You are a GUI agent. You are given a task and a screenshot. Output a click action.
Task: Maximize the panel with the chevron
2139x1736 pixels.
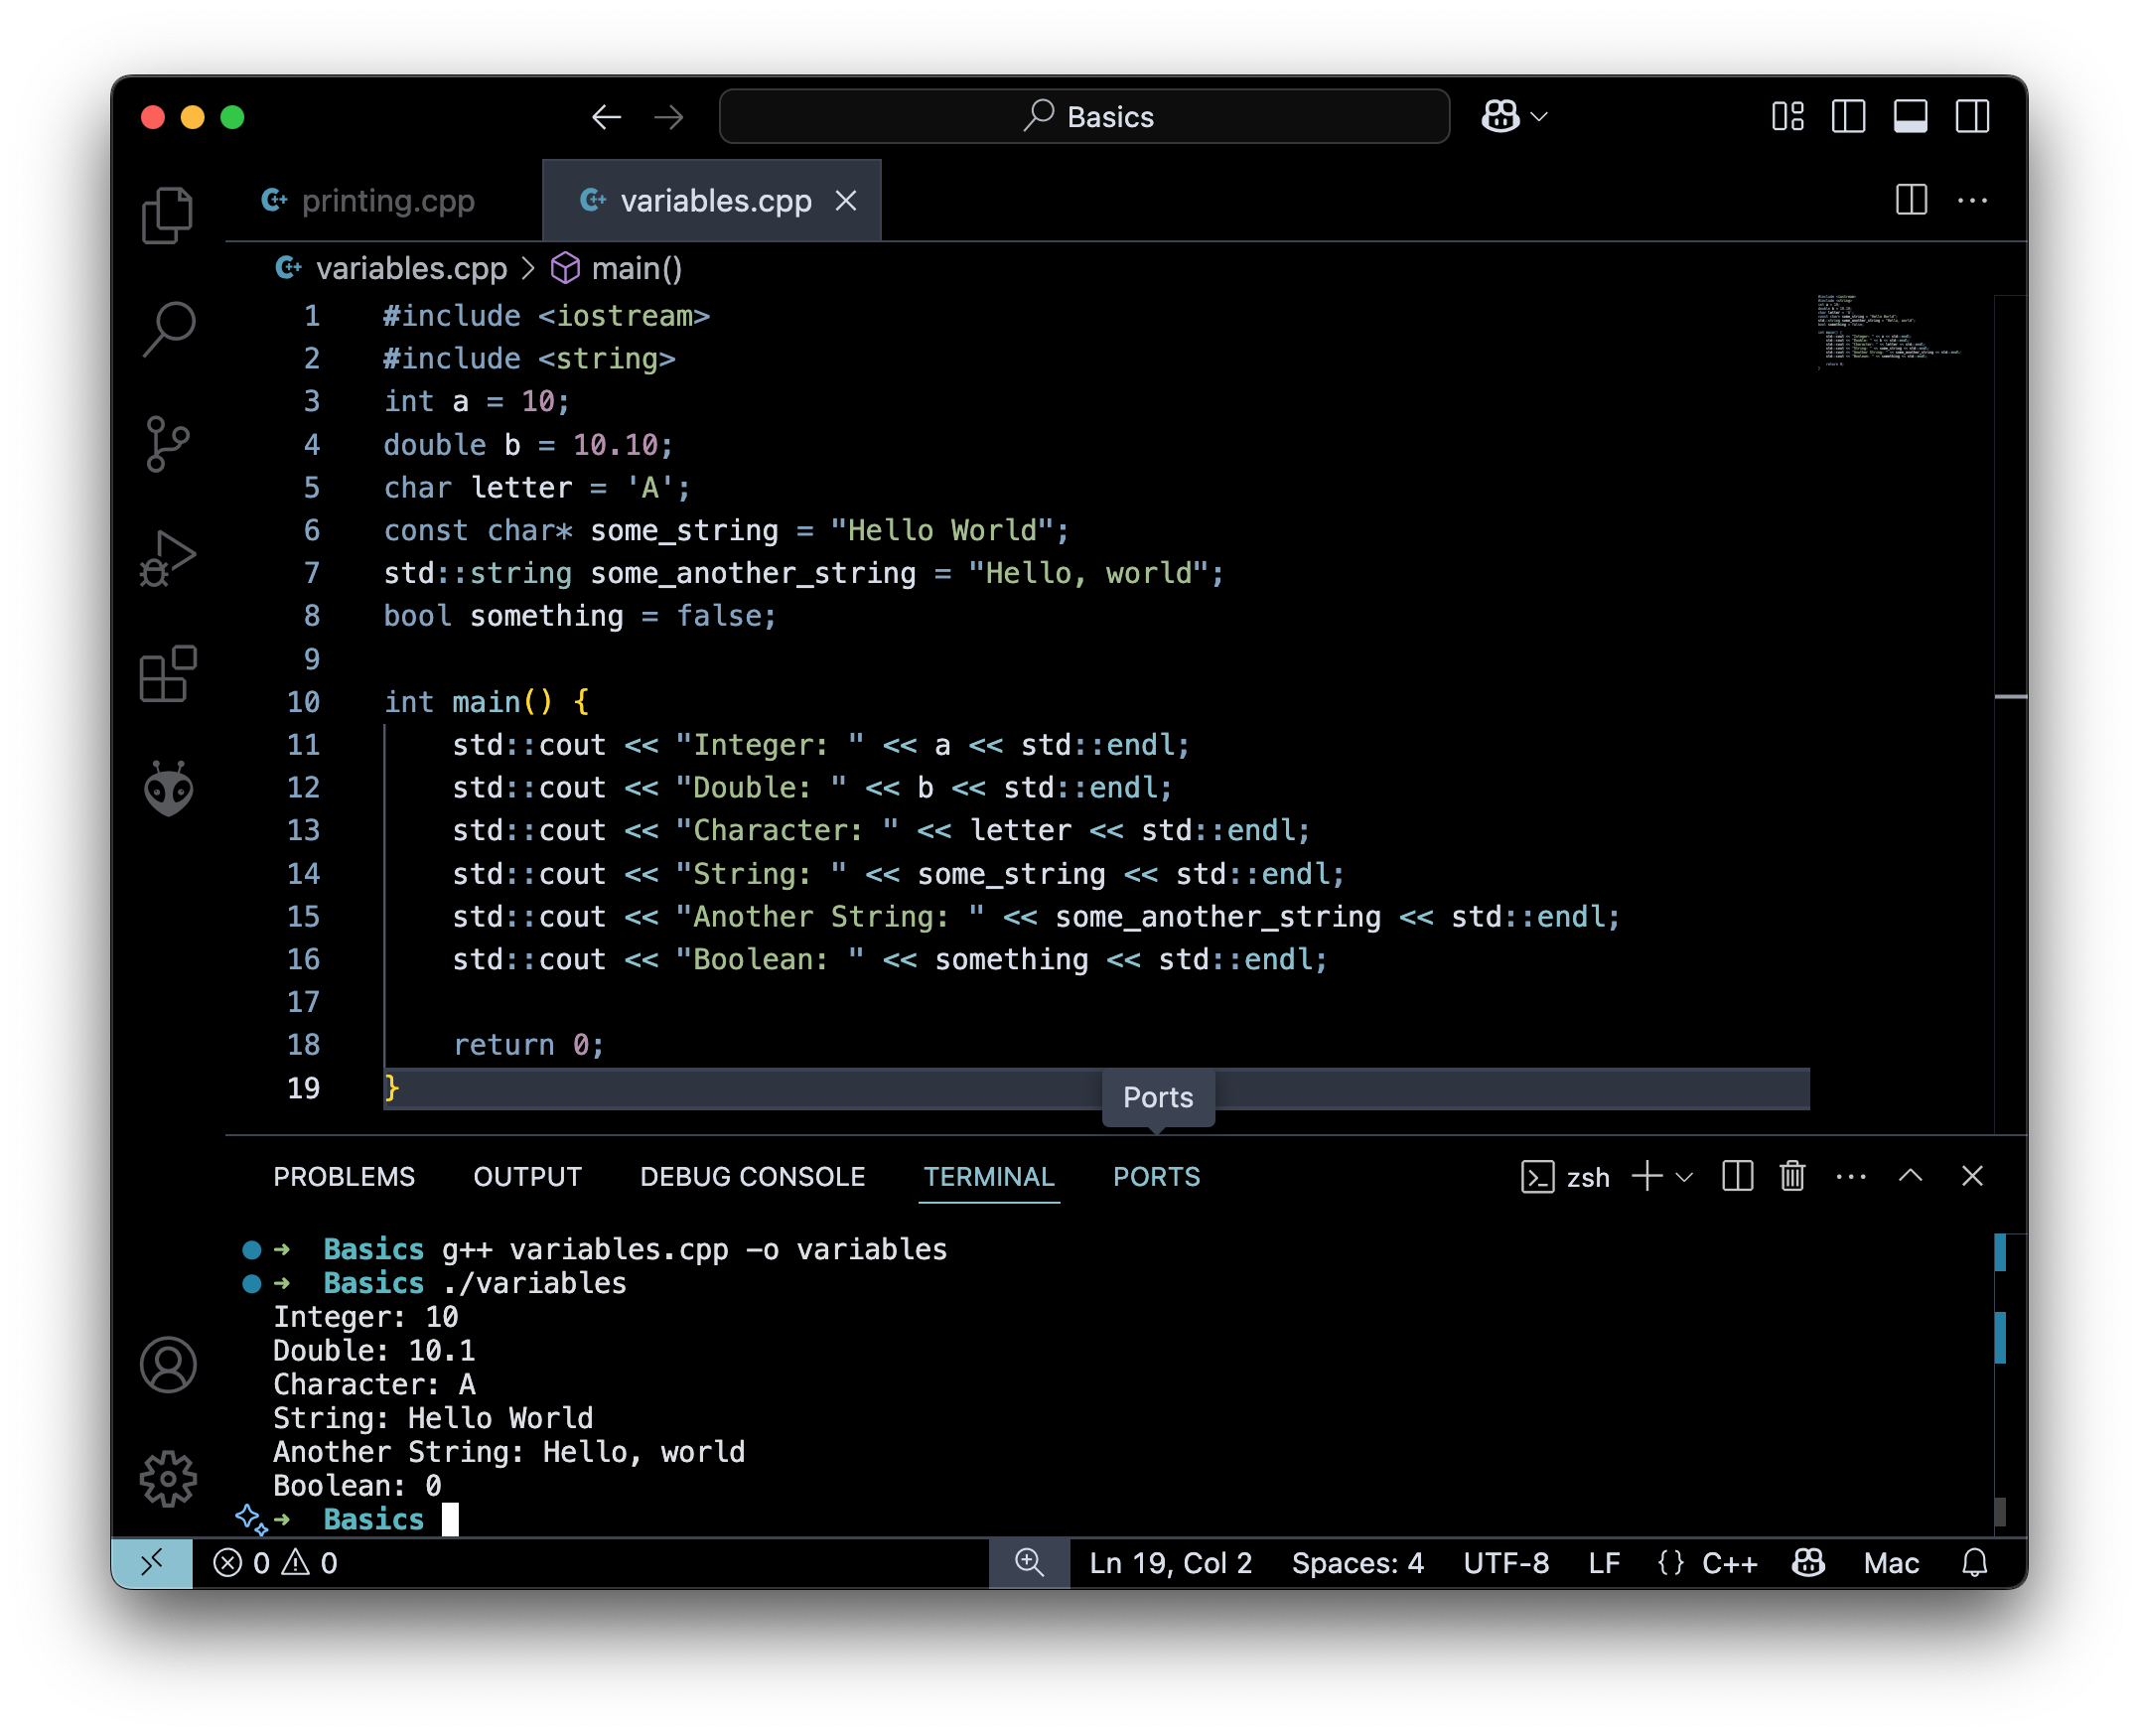1912,1177
